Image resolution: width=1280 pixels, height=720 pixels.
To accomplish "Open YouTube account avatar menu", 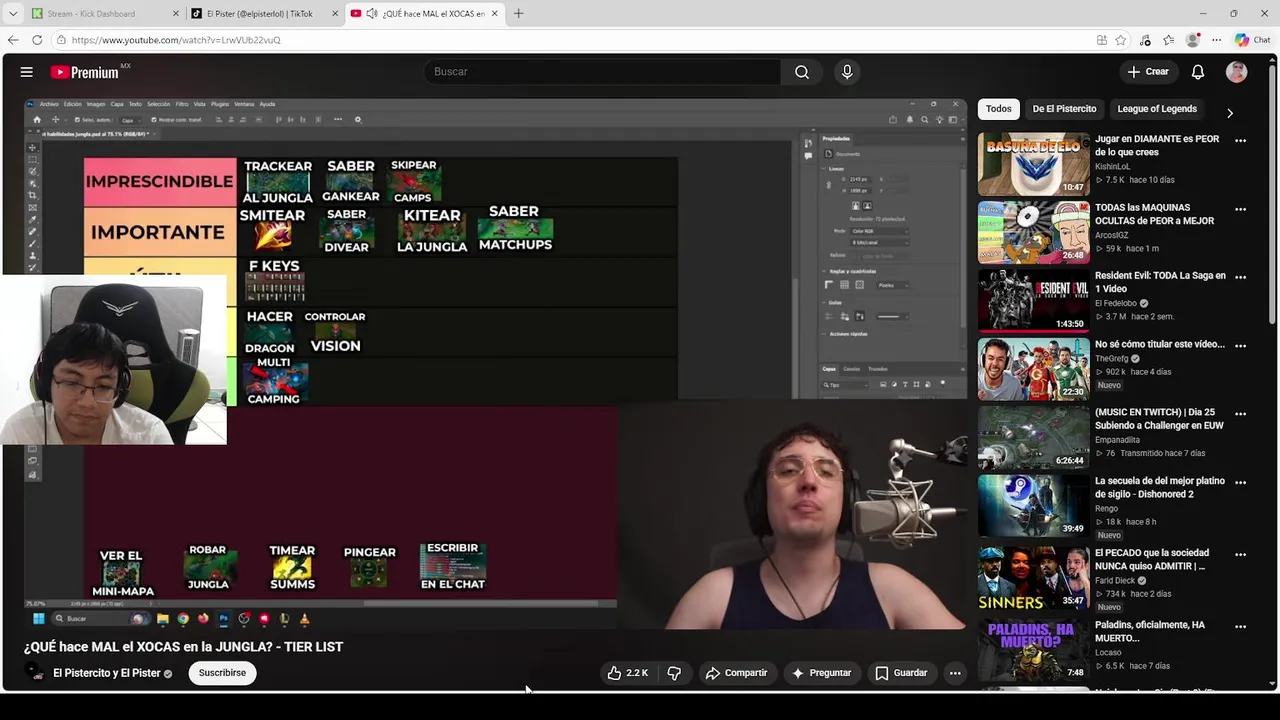I will pyautogui.click(x=1237, y=72).
